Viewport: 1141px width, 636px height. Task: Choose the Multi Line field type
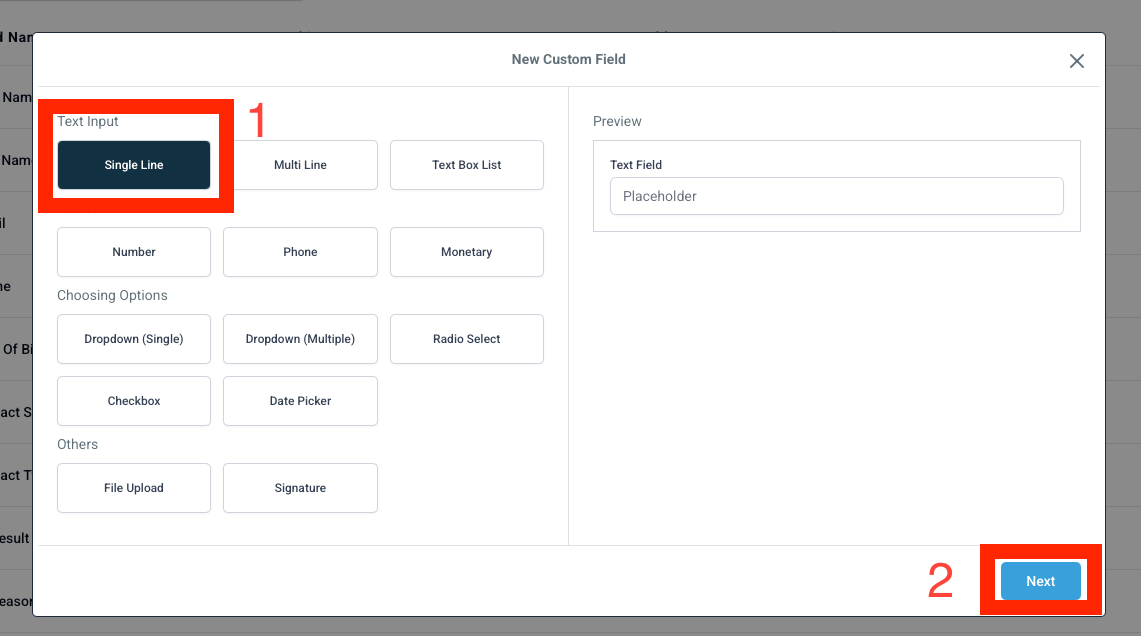pyautogui.click(x=300, y=165)
